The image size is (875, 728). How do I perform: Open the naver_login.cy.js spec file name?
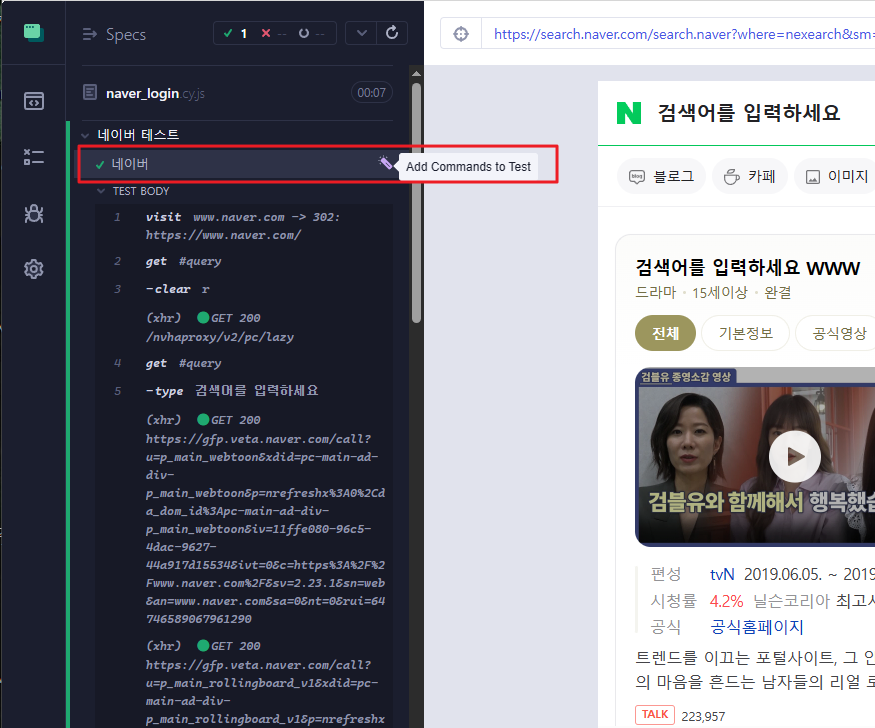click(155, 93)
